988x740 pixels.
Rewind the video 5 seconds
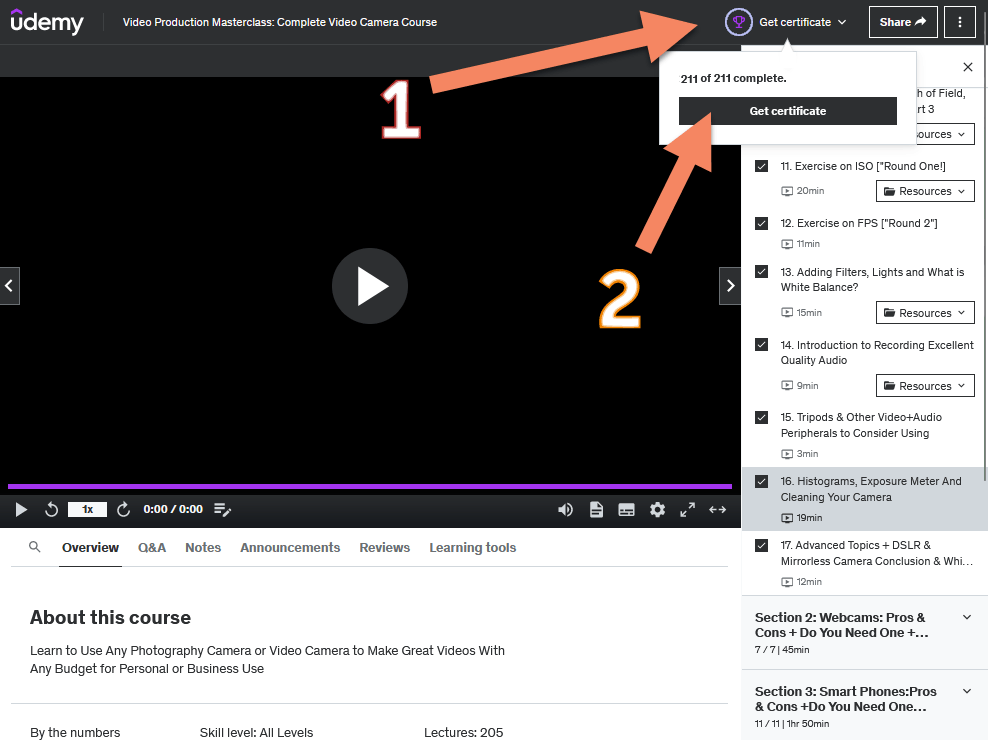click(x=51, y=509)
